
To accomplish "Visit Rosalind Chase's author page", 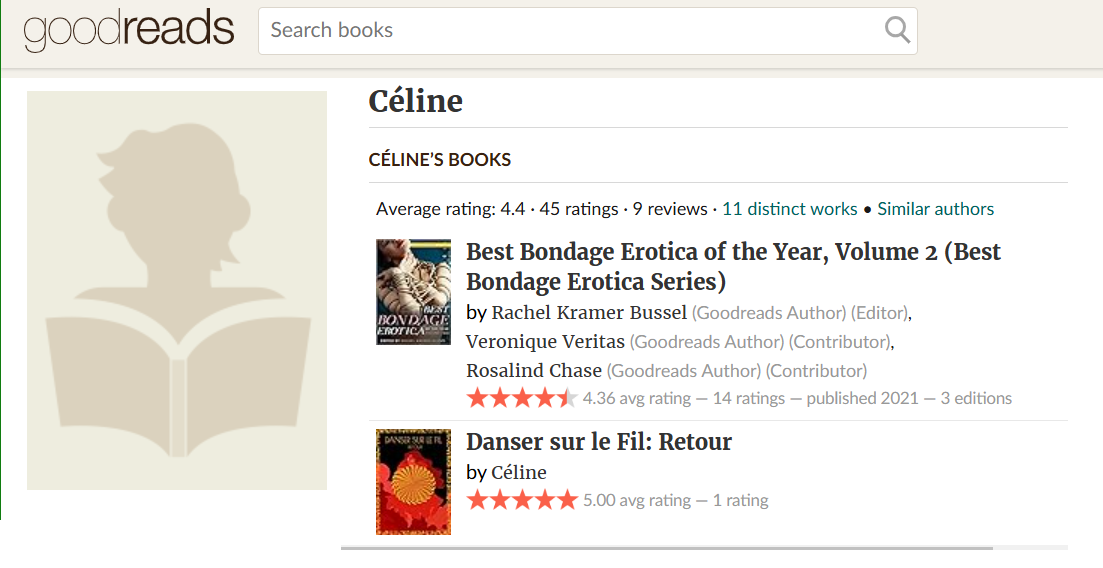I will pos(534,371).
